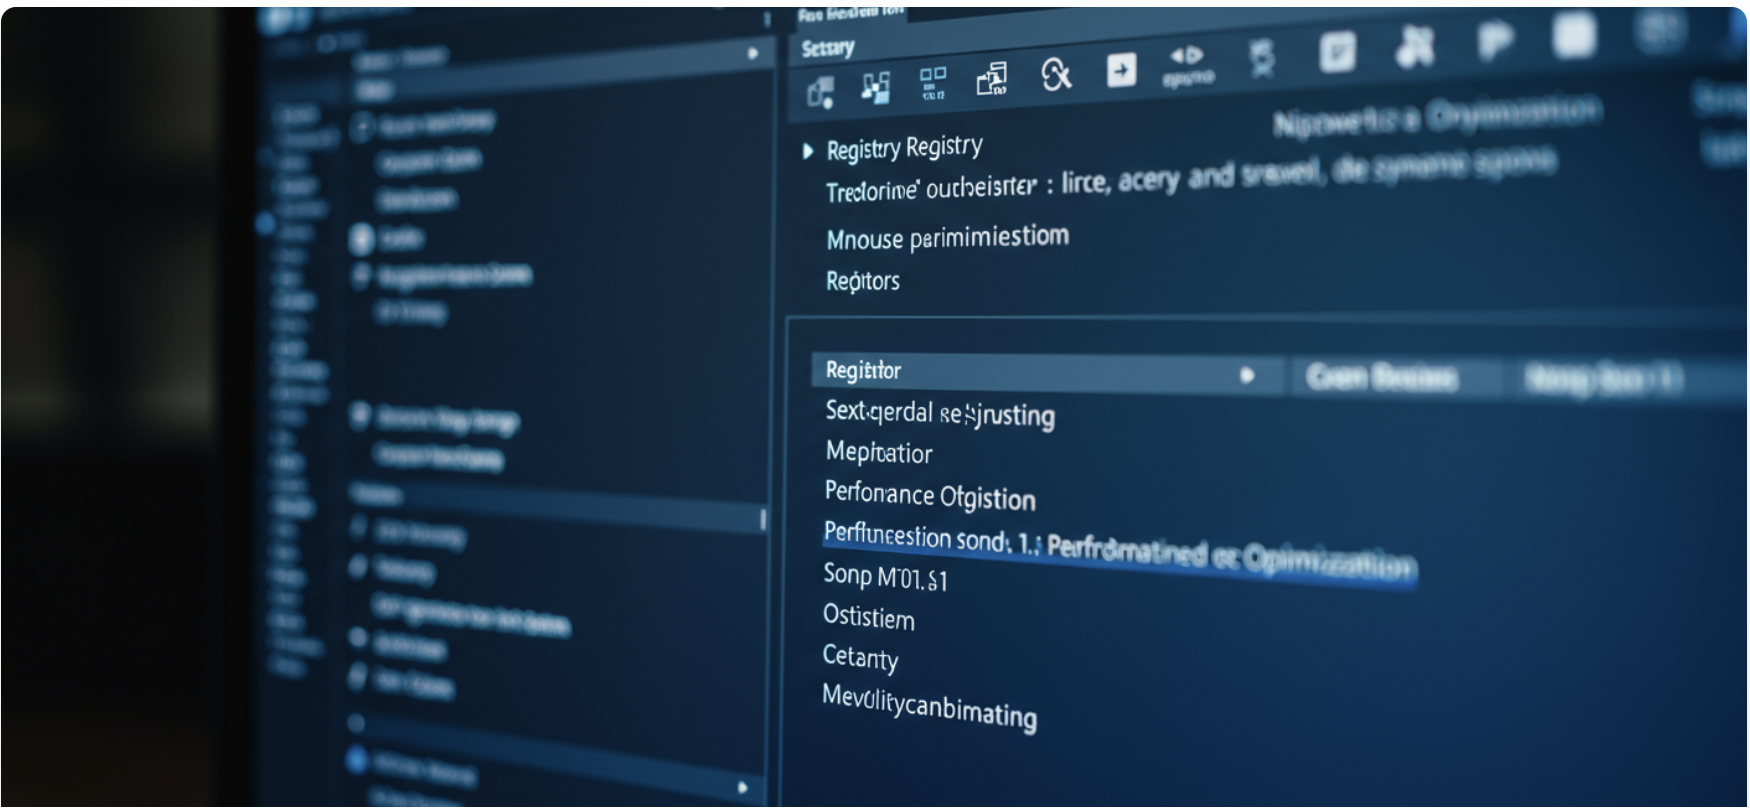Click the arrow in the Regittor header
The height and width of the screenshot is (808, 1750).
click(x=1247, y=375)
